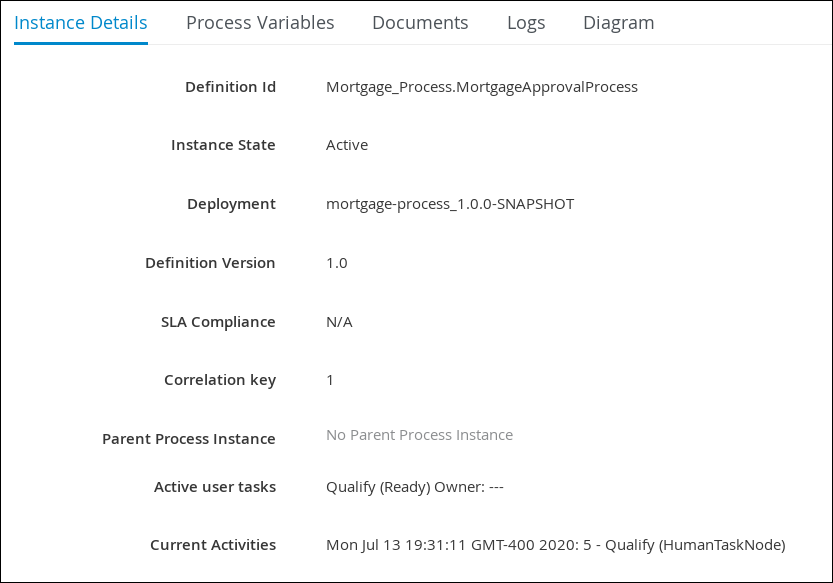
Task: Click the No Parent Process Instance text
Action: tap(420, 435)
